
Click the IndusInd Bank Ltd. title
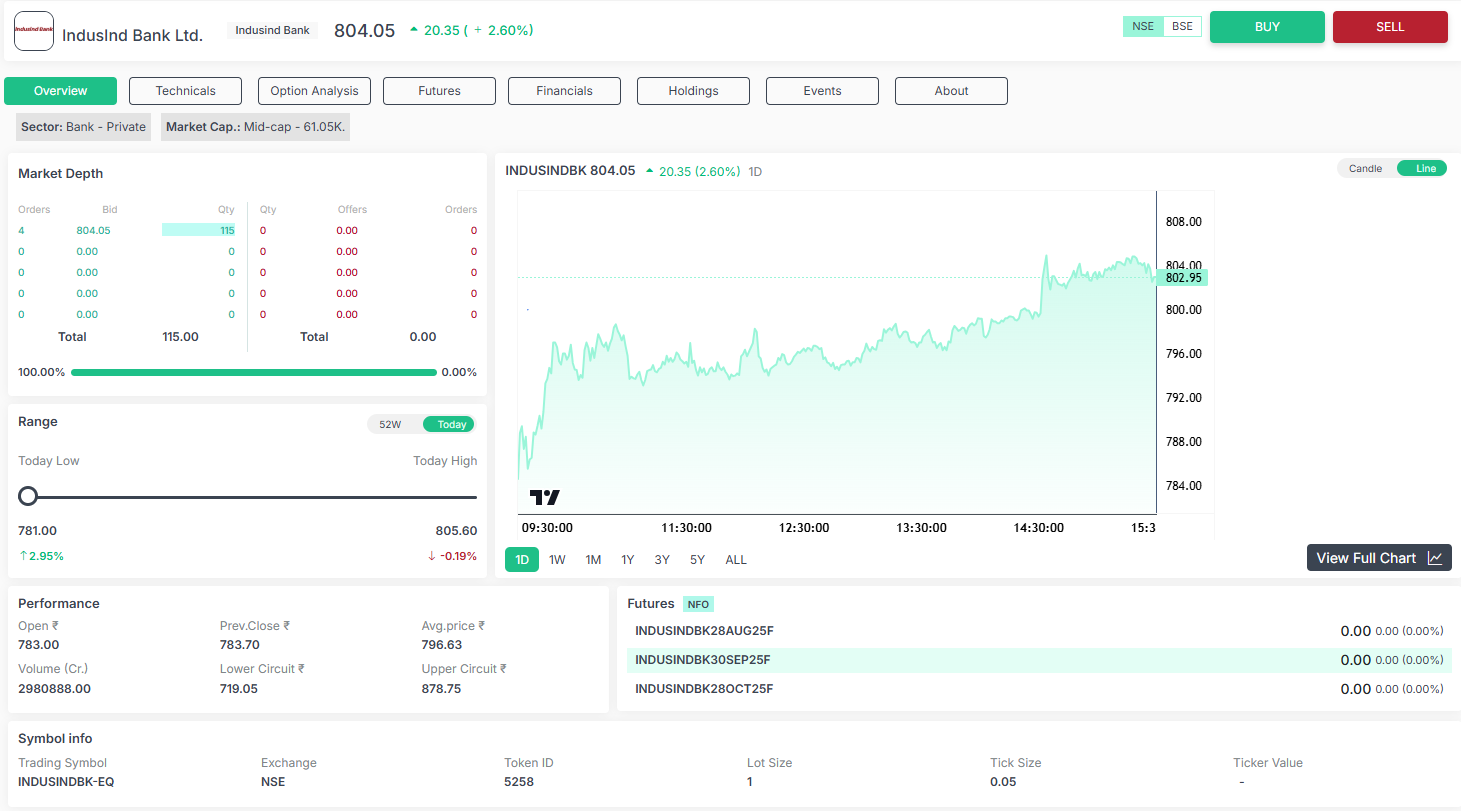[x=133, y=35]
